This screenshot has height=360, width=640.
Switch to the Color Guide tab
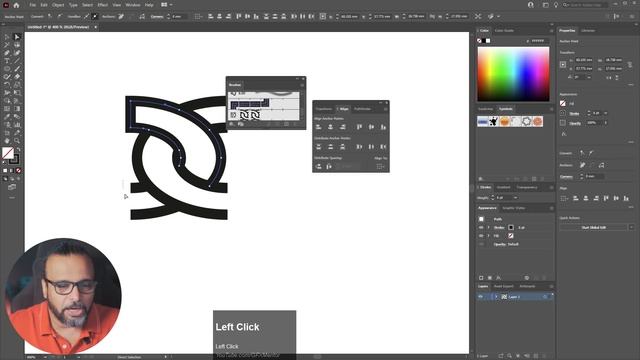pos(504,31)
